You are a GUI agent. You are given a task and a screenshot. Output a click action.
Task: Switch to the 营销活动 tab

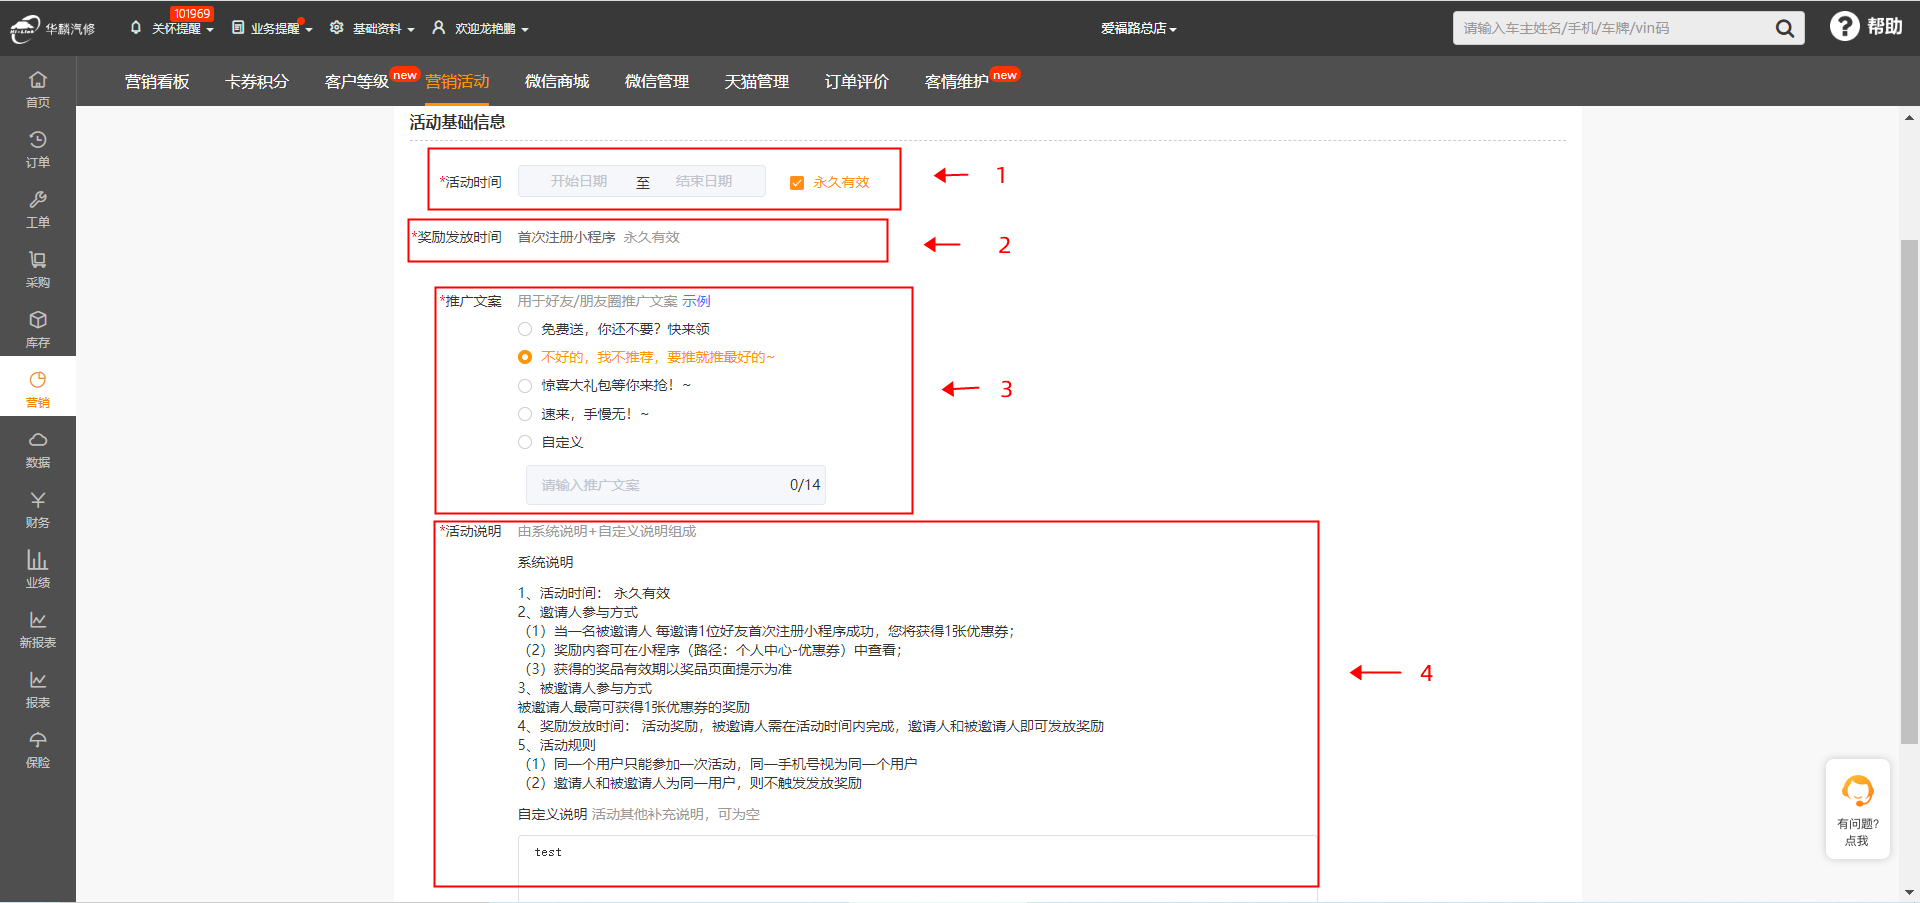[457, 81]
